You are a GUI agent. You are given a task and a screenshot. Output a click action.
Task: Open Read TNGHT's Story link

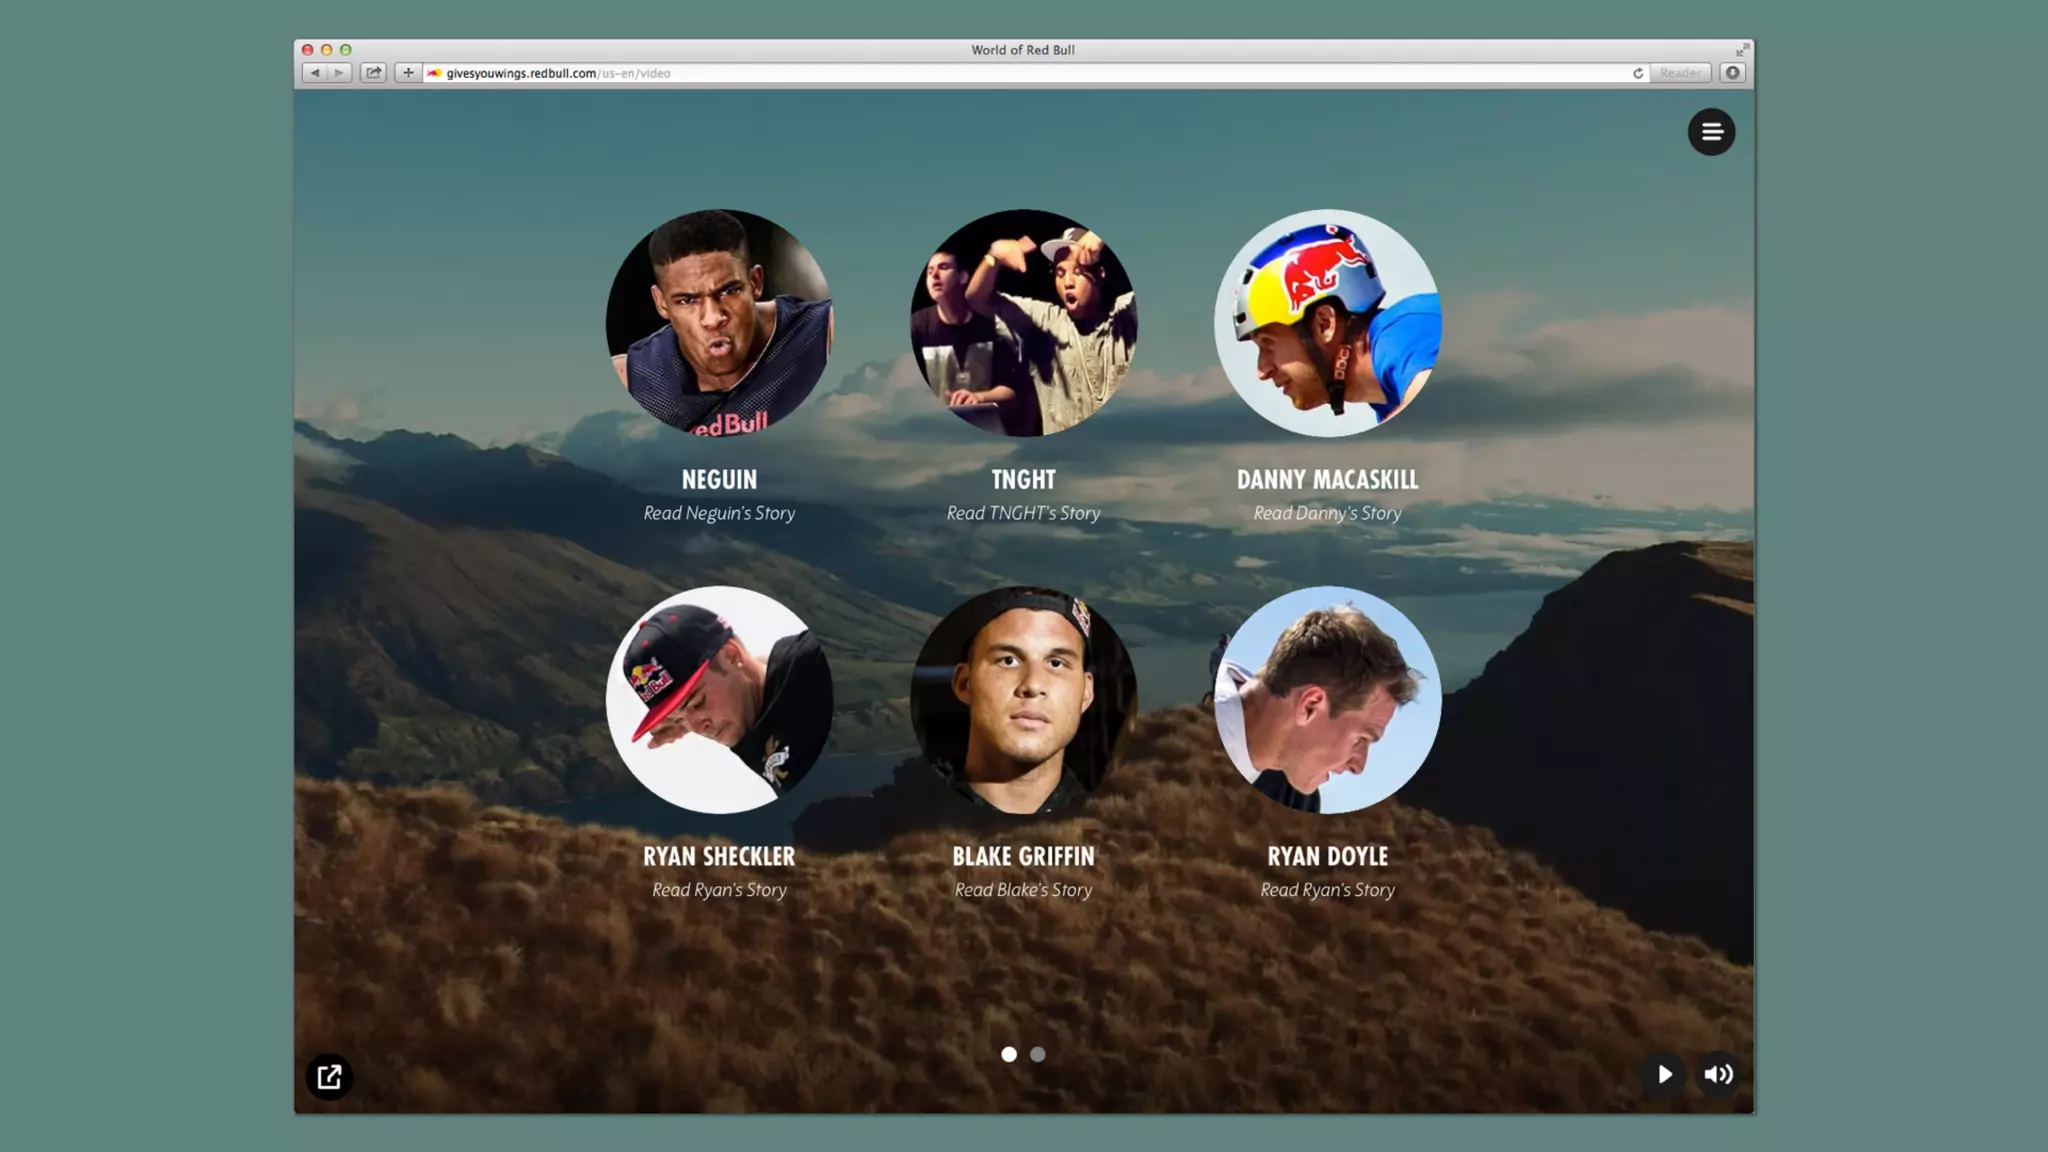1023,513
